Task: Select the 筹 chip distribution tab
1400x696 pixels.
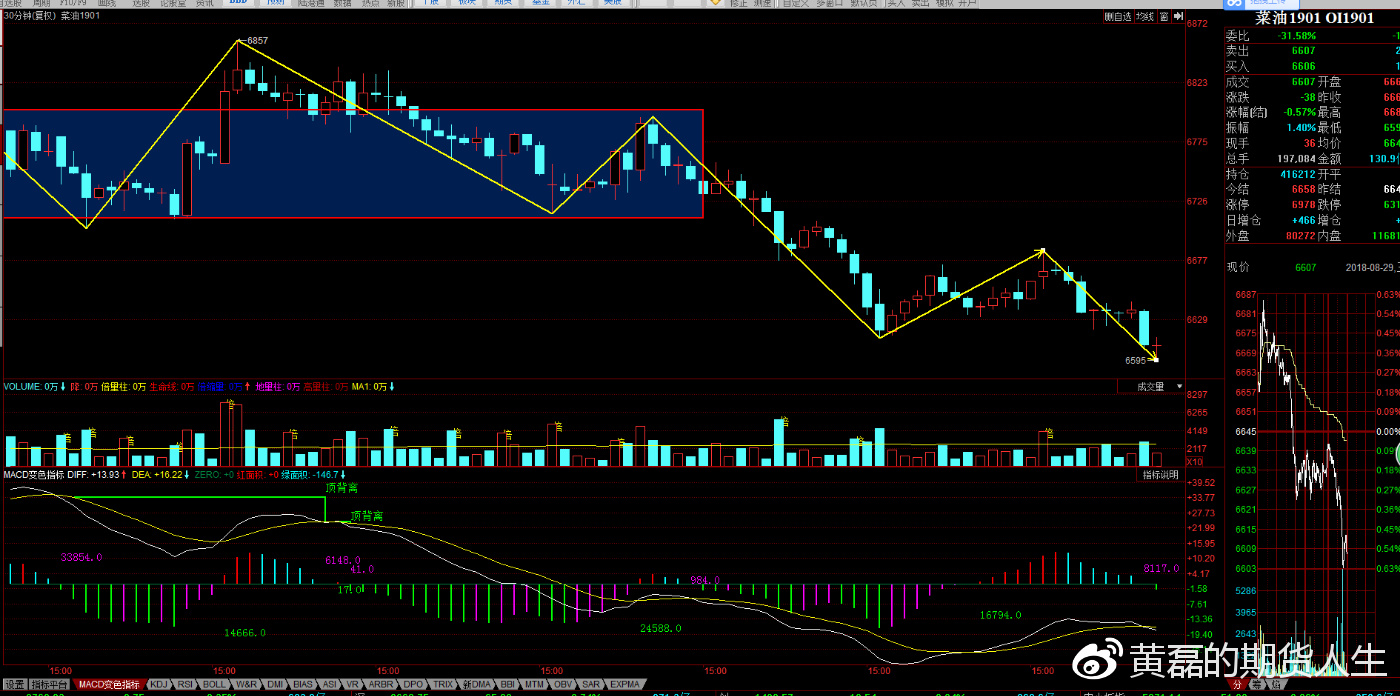Action: pyautogui.click(x=1256, y=685)
